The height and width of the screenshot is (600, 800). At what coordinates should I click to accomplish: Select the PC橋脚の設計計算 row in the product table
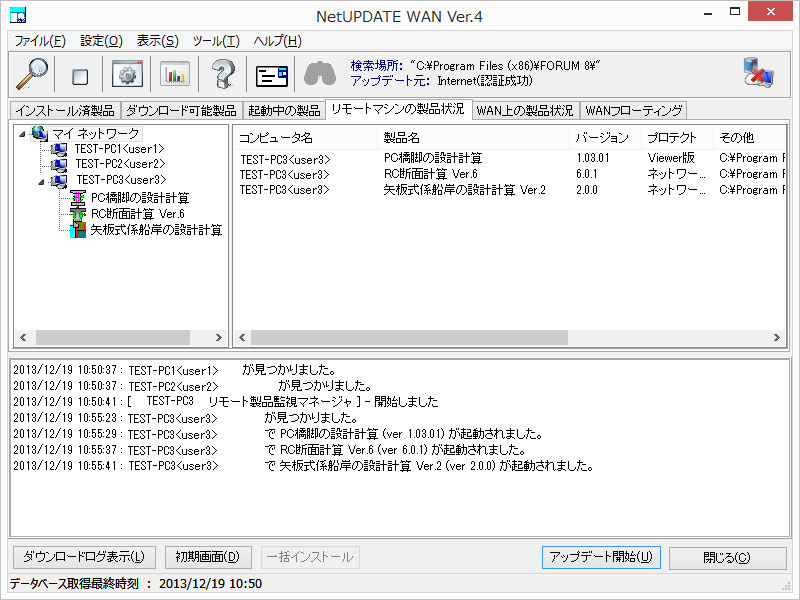tap(509, 158)
